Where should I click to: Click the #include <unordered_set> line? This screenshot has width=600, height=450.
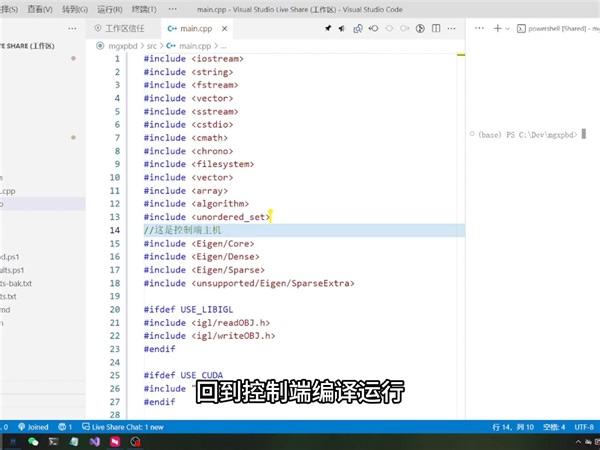(x=207, y=217)
